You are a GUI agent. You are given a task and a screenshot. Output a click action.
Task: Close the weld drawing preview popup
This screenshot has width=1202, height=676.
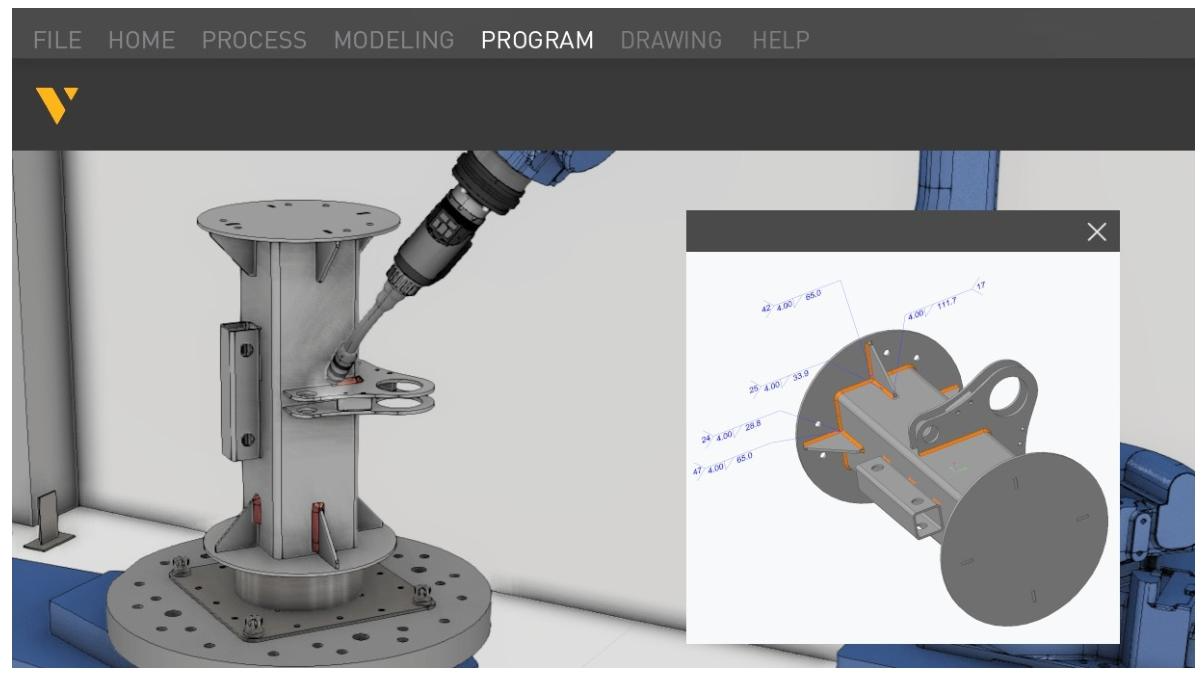click(1097, 232)
